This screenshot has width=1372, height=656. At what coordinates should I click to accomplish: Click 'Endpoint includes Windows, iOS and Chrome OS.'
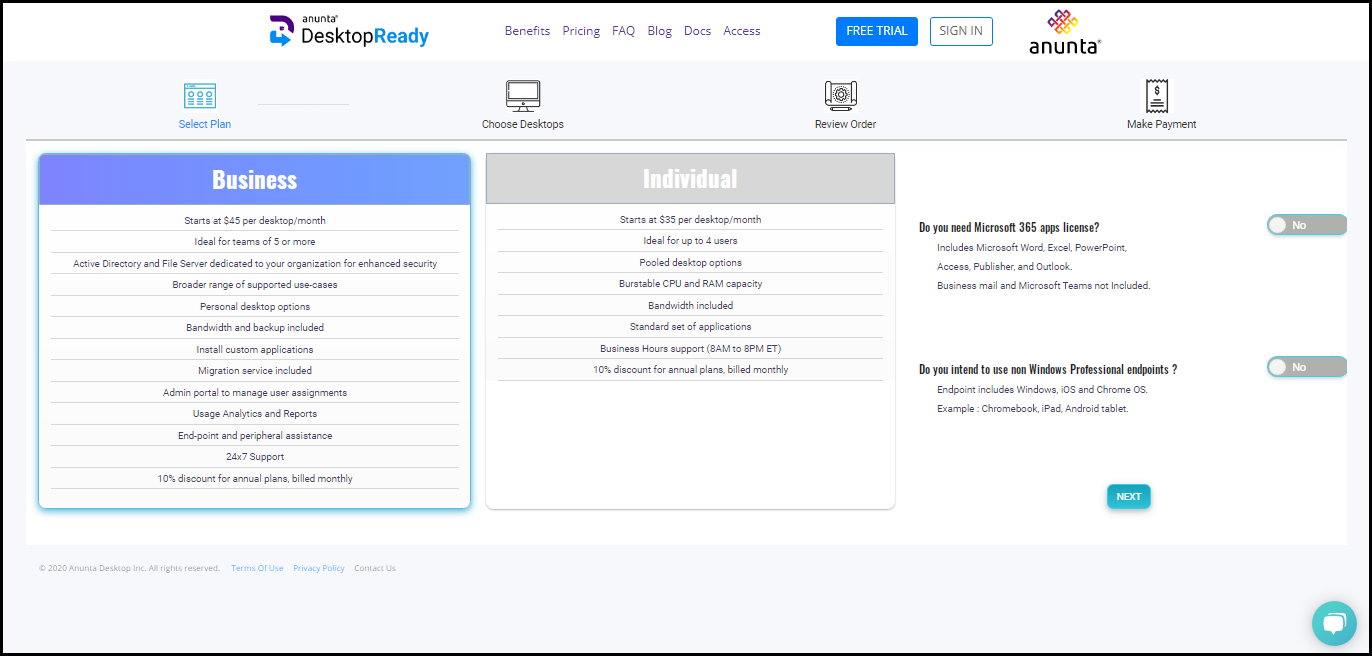[1042, 390]
